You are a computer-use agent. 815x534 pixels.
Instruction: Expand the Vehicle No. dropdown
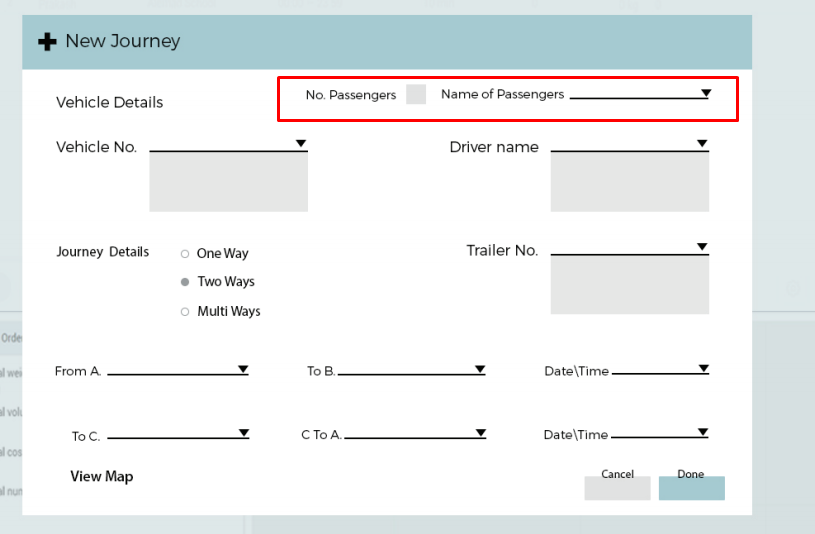[x=300, y=144]
